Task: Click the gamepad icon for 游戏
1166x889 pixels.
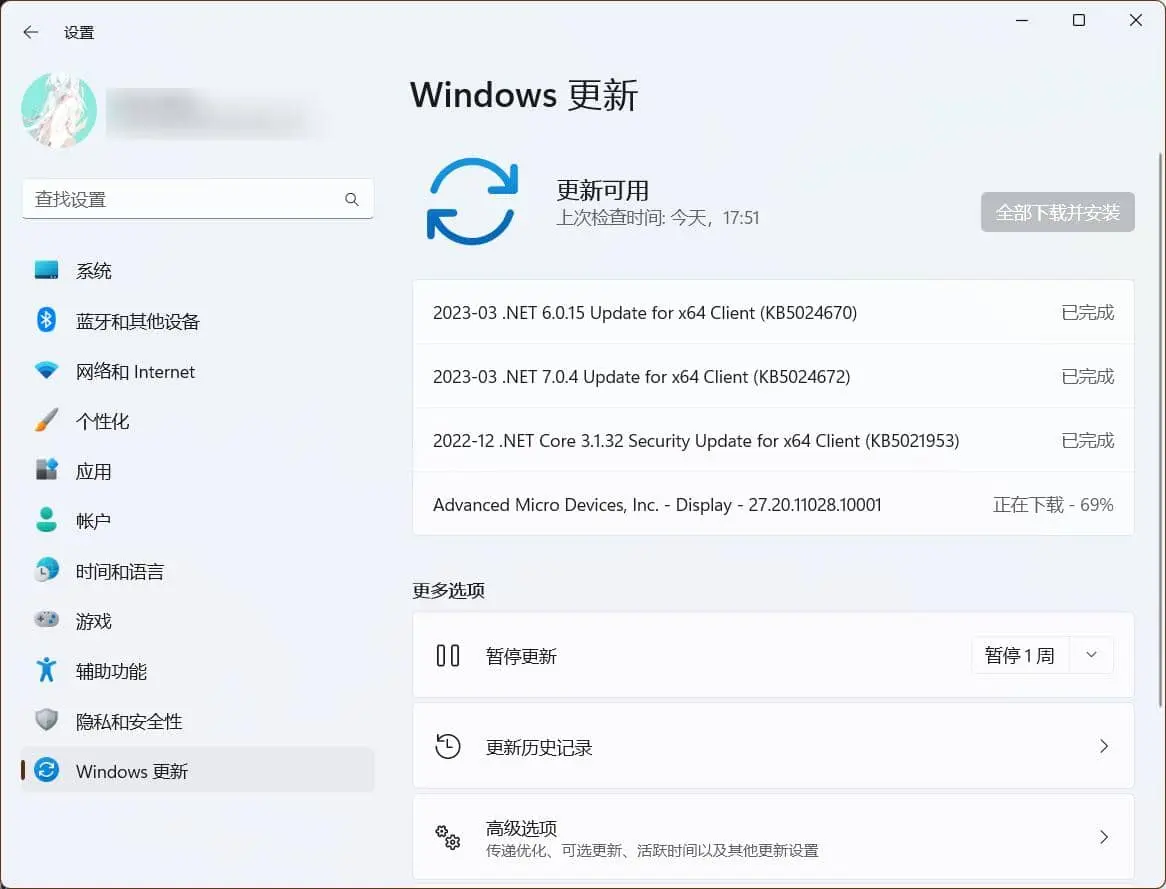Action: click(x=46, y=621)
